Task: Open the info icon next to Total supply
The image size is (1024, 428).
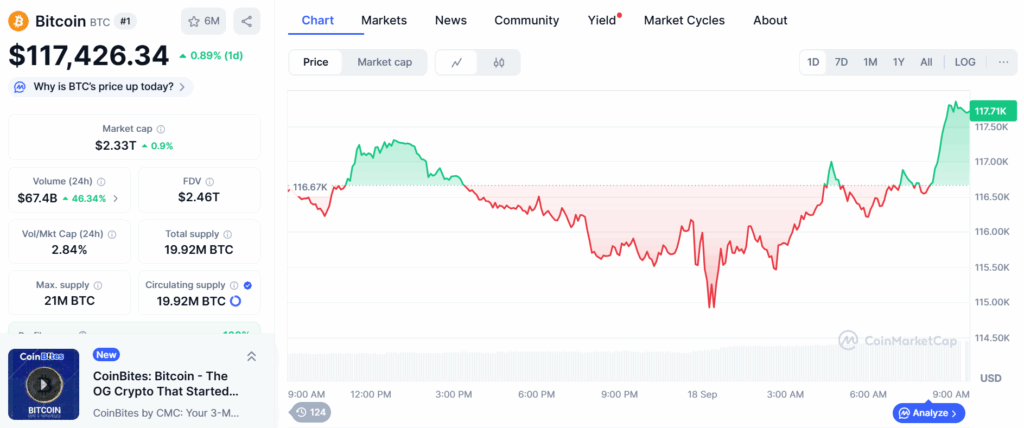Action: (x=227, y=234)
